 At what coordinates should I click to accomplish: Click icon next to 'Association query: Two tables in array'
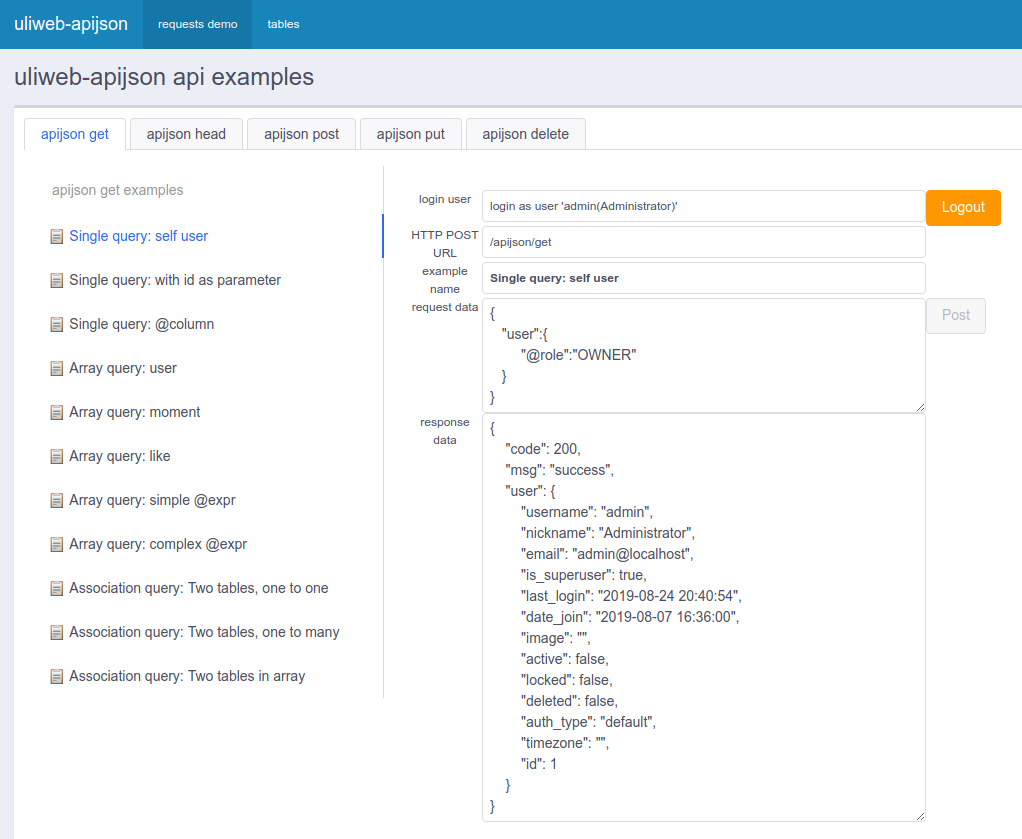pos(57,677)
